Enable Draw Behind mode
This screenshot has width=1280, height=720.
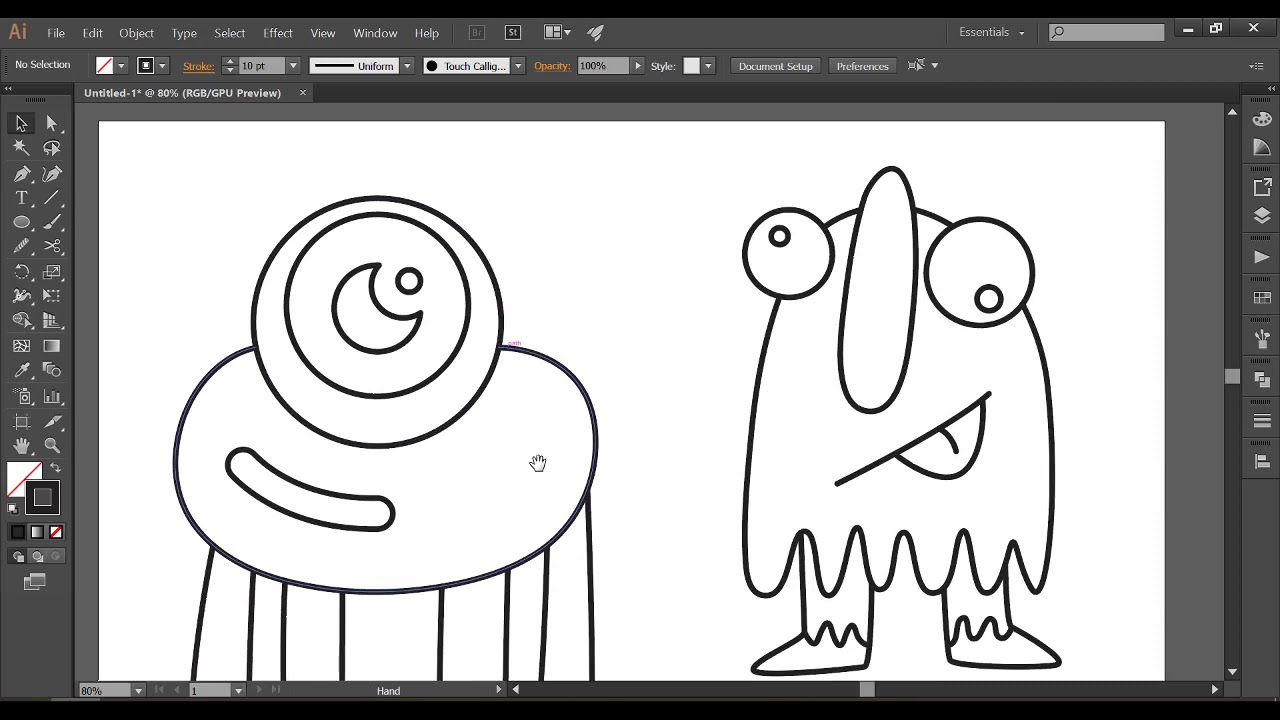(x=37, y=556)
